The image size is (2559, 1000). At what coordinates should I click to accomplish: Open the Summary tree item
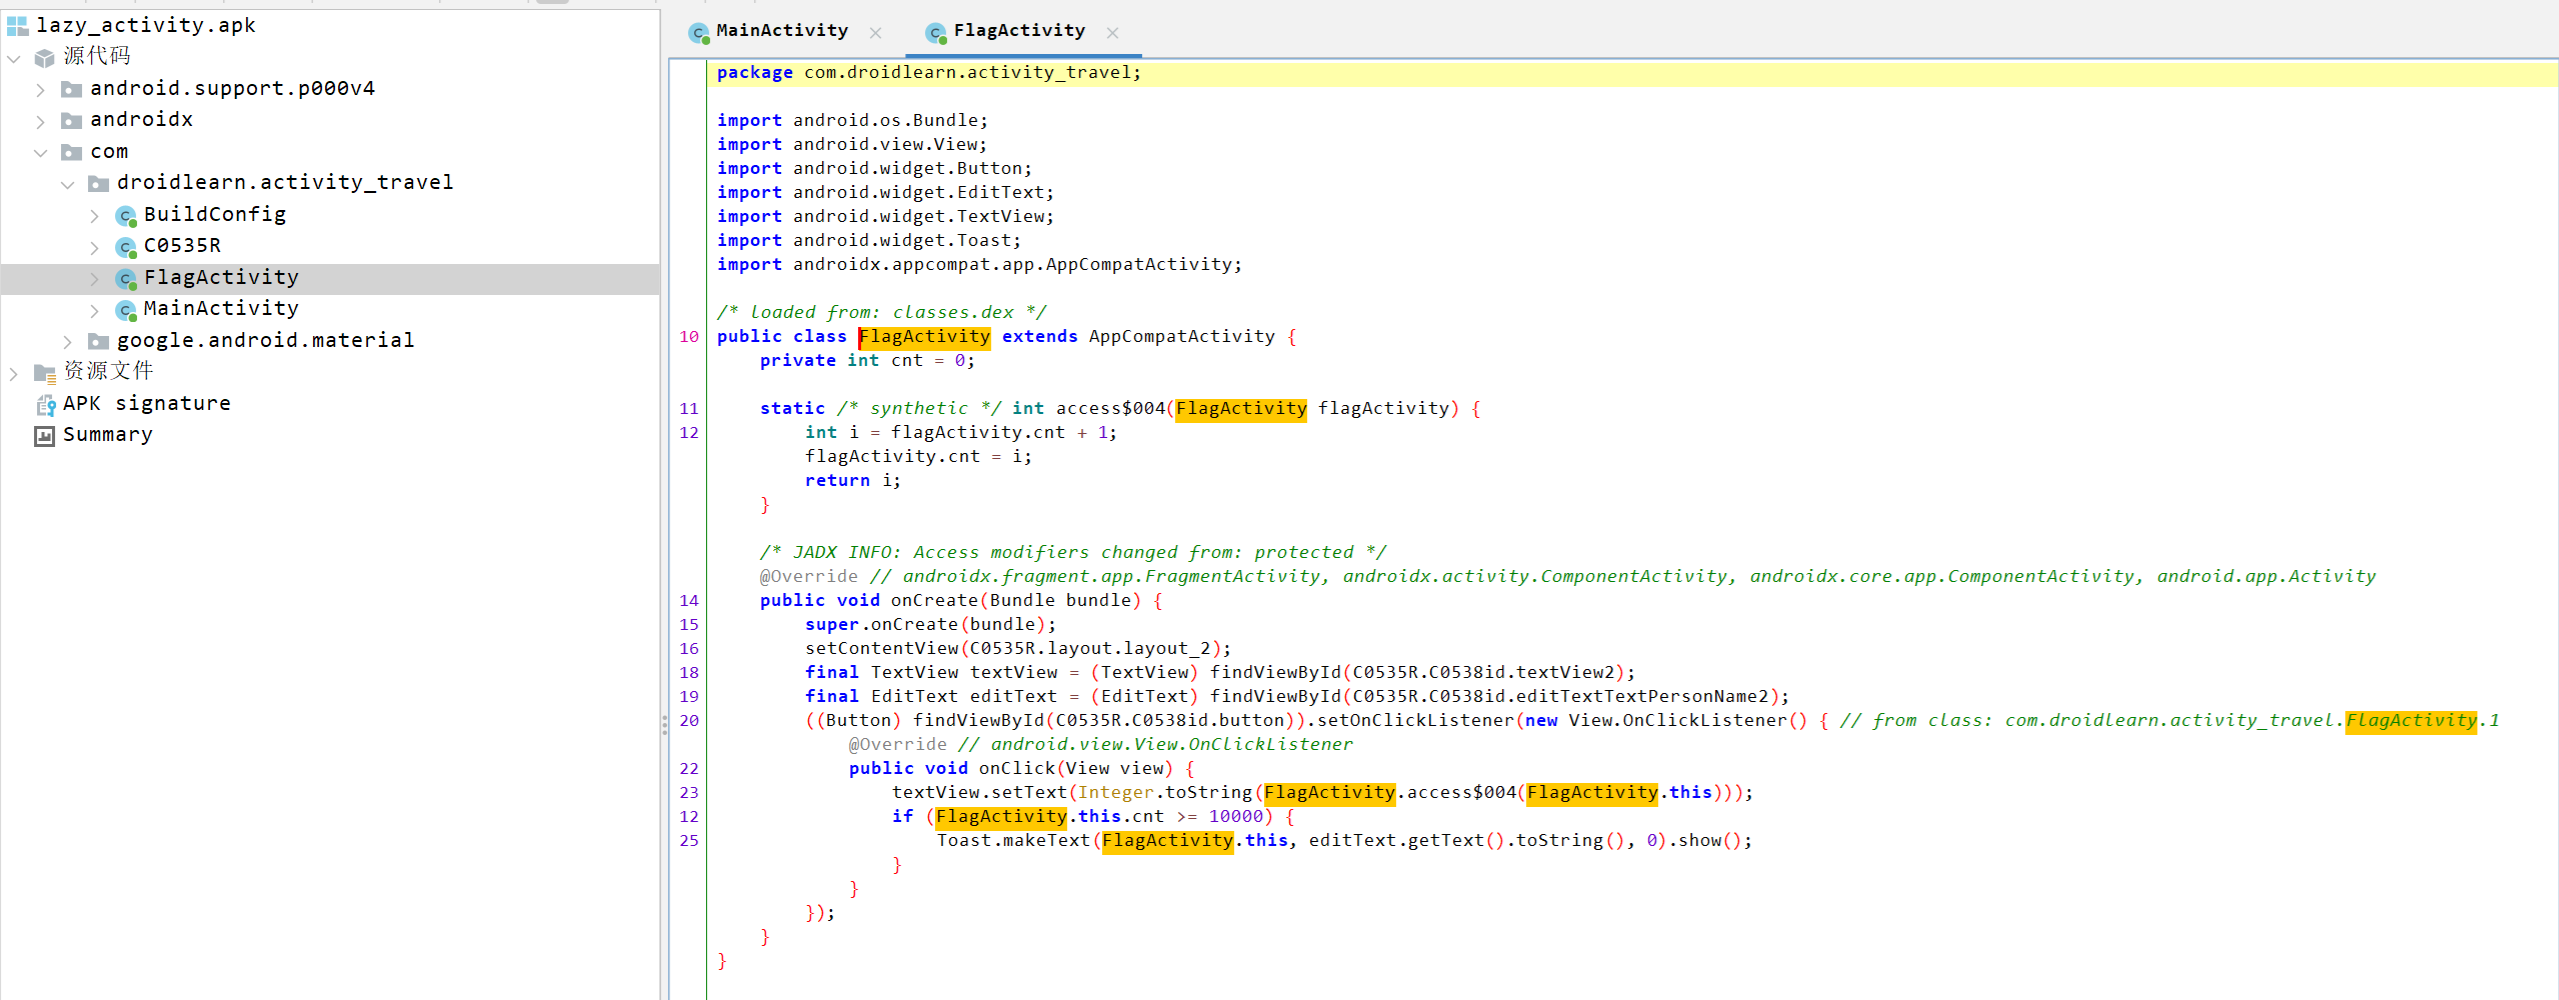[x=108, y=435]
